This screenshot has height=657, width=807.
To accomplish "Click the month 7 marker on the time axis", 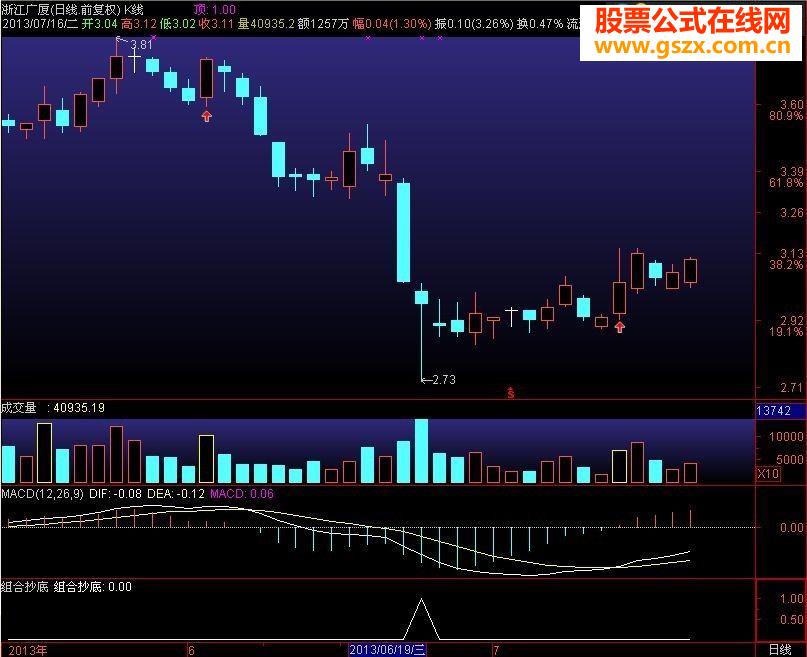I will pos(496,650).
